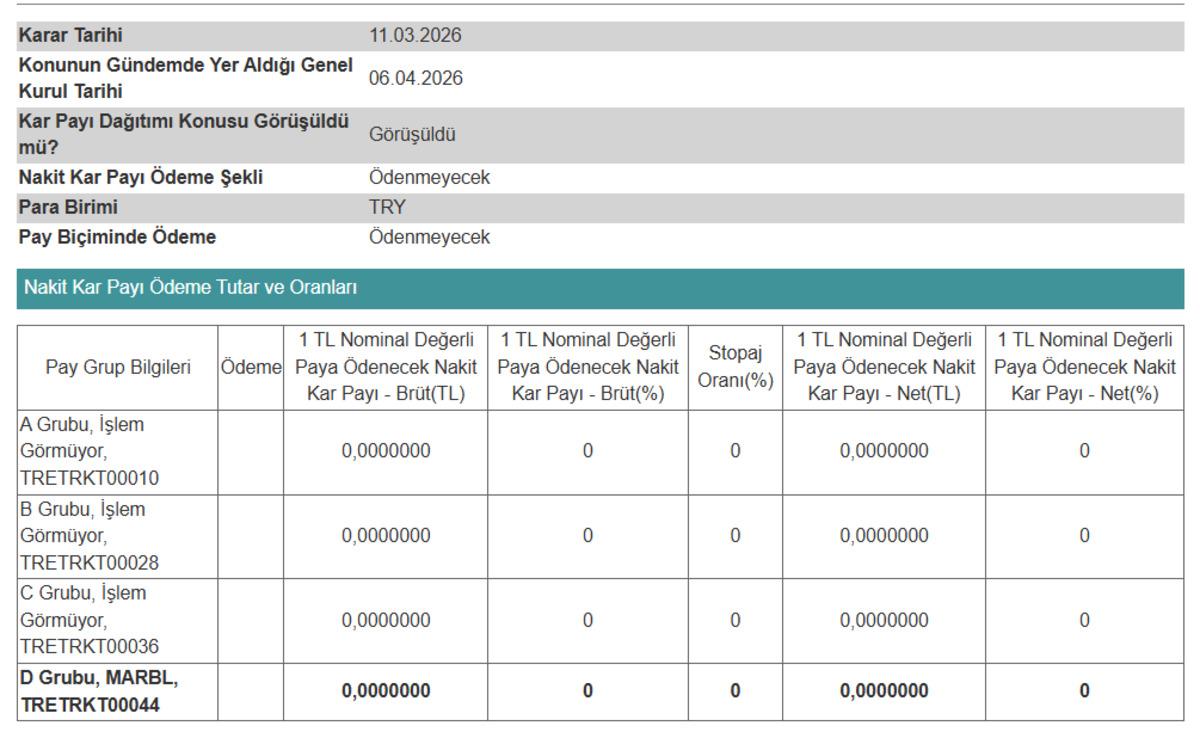
Task: Select the B Grubu TRETRKT00028 row label
Action: click(89, 536)
